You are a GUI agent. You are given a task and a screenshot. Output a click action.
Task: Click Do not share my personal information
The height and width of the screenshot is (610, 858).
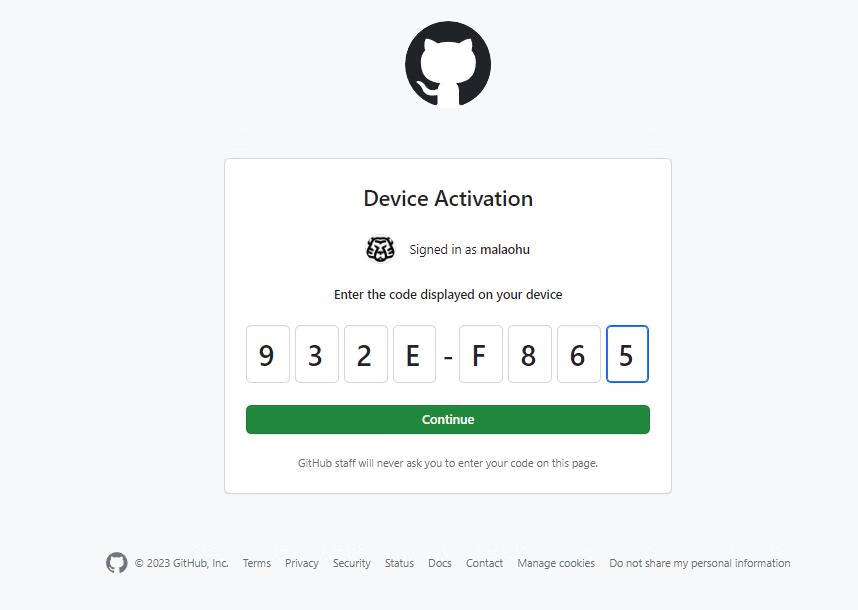(x=699, y=563)
